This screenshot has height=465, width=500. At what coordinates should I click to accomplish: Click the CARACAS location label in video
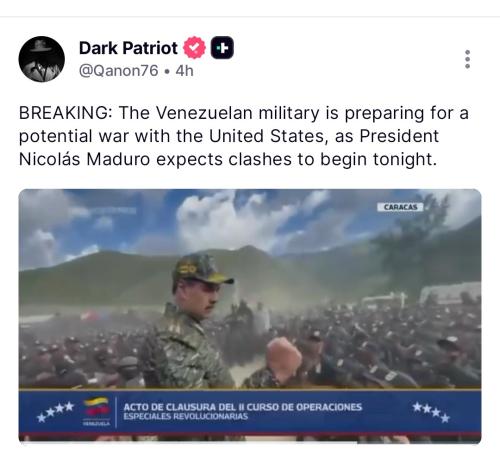coord(400,207)
